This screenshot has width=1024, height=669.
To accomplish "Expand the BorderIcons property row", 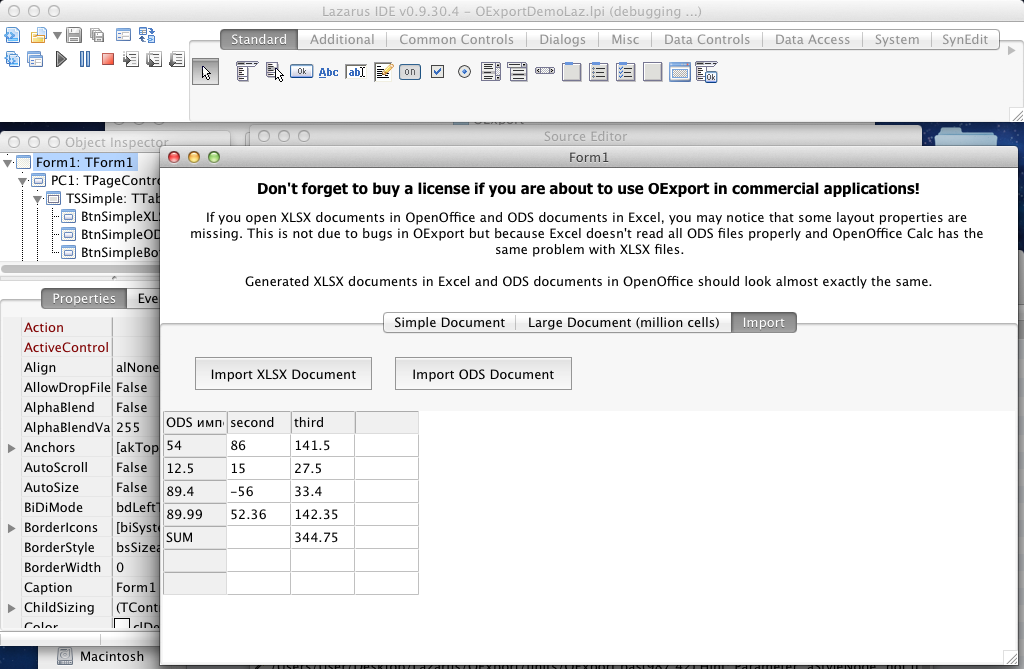I will [11, 528].
